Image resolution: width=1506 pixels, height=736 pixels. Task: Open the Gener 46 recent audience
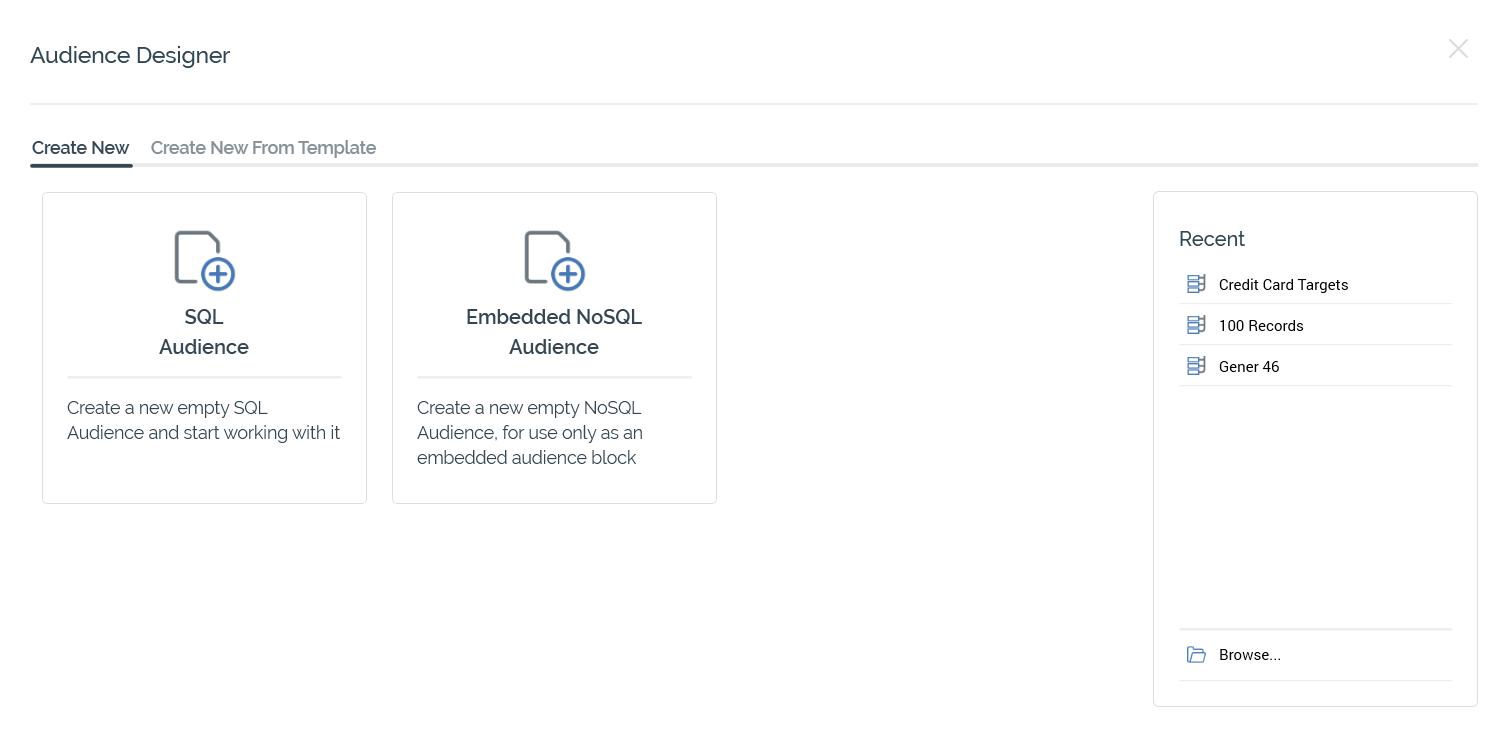(1249, 367)
